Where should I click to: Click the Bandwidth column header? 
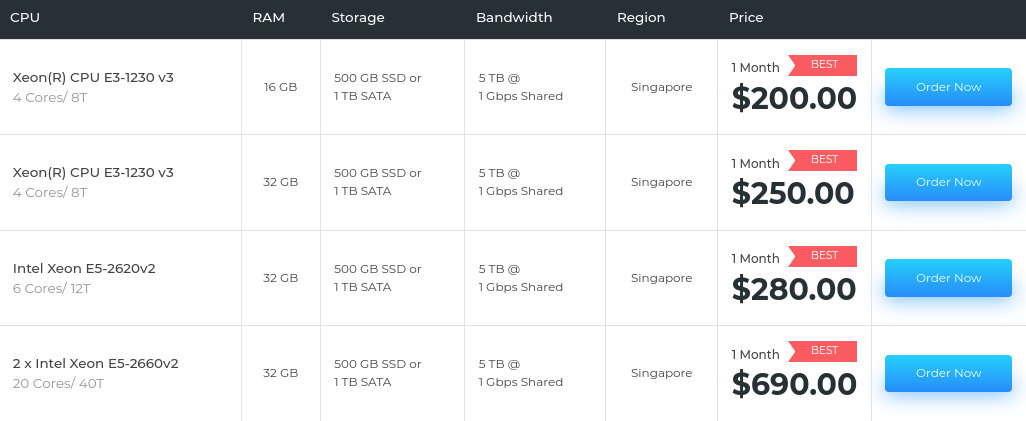pyautogui.click(x=514, y=18)
